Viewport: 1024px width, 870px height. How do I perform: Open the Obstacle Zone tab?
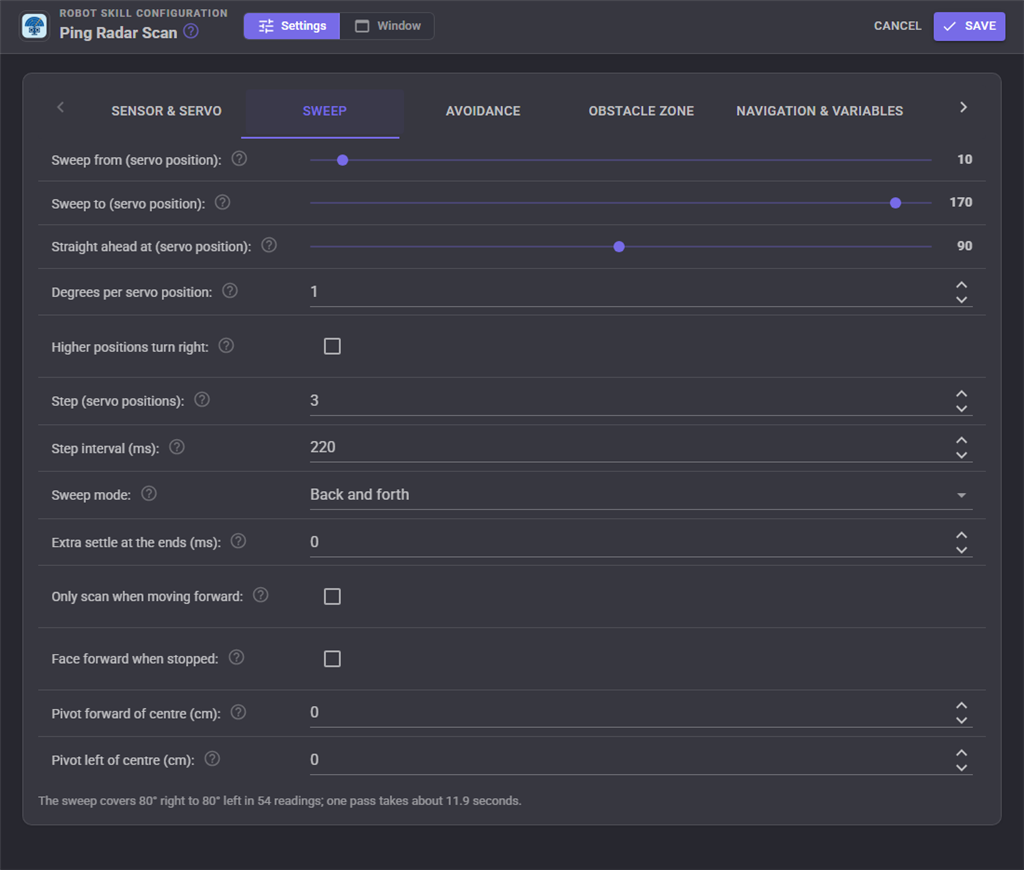[x=641, y=111]
